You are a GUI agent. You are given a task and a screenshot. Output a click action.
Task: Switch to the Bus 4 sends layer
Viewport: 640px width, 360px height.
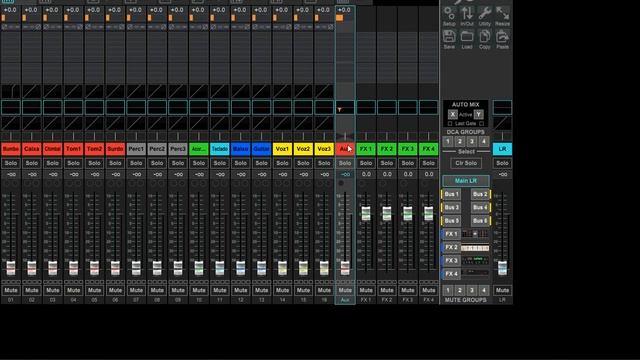pos(480,207)
